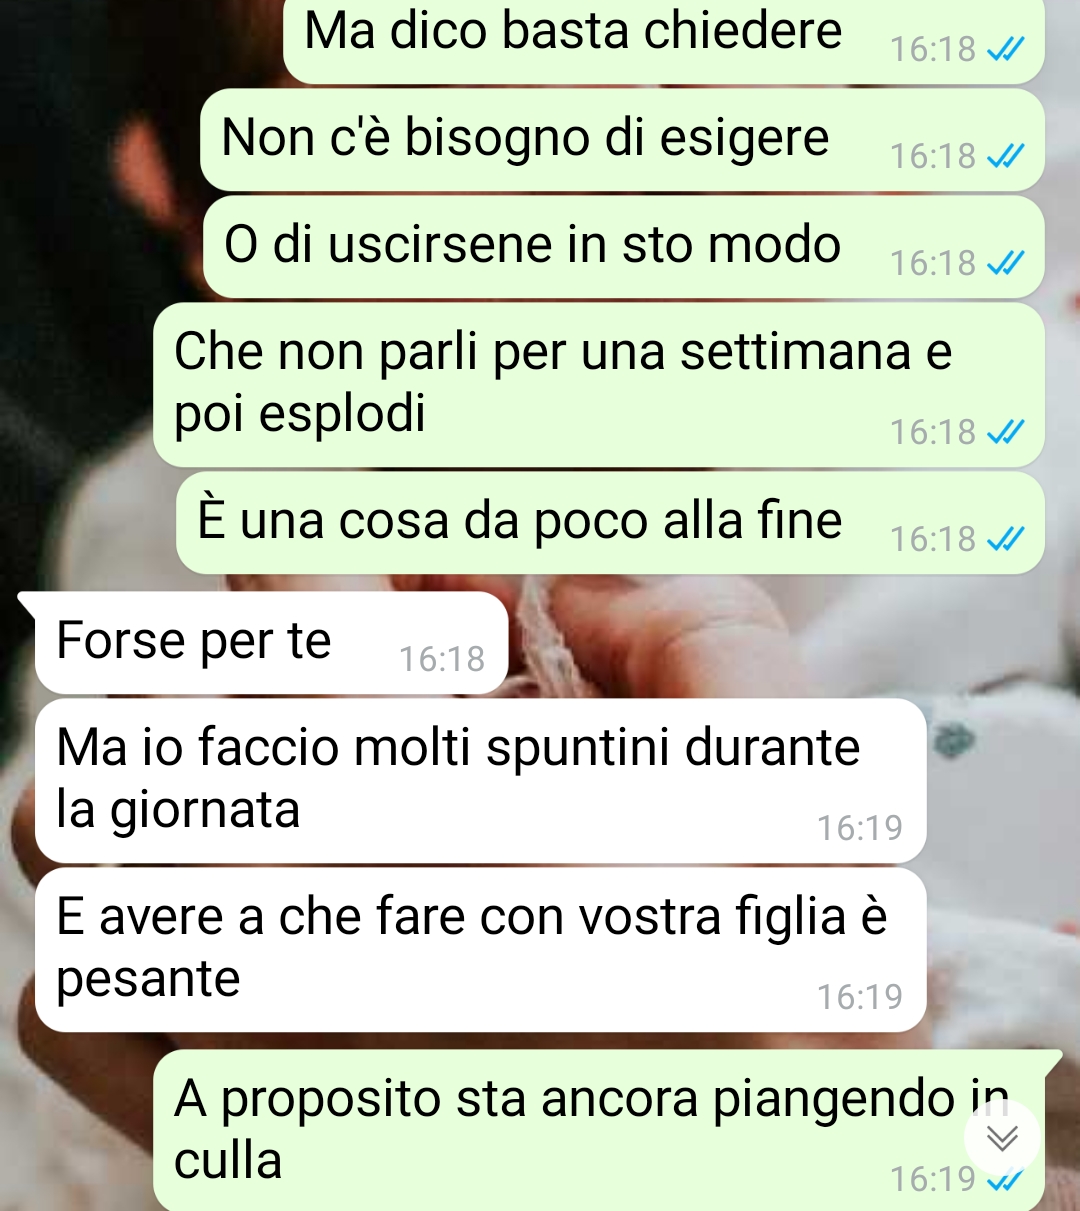Tap read ticks on 'È una cosa da poco' message
This screenshot has height=1211, width=1080.
(1005, 539)
